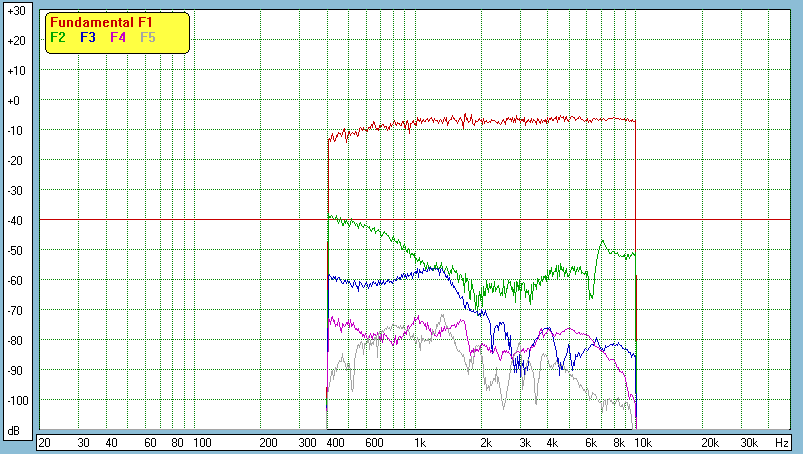Select the -40 label on vertical axis

point(15,221)
